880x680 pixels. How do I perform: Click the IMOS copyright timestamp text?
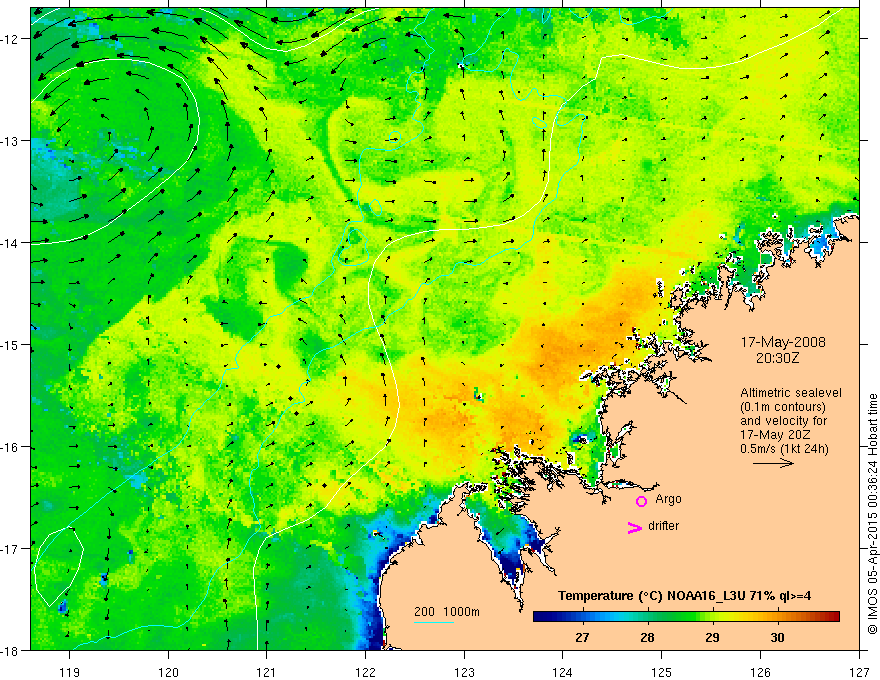872,513
